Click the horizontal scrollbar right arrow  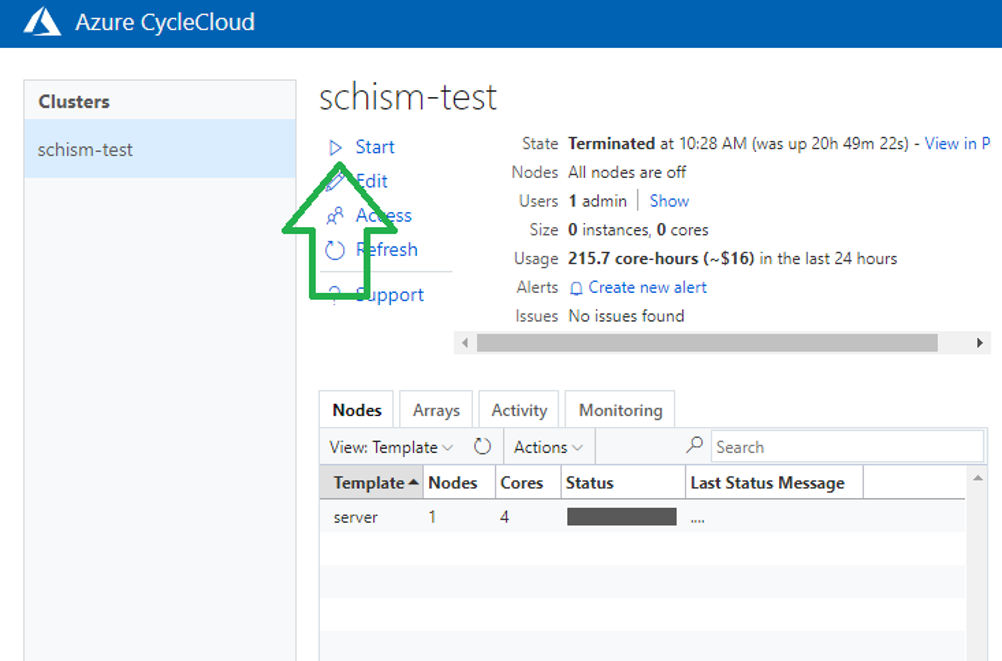pyautogui.click(x=980, y=343)
